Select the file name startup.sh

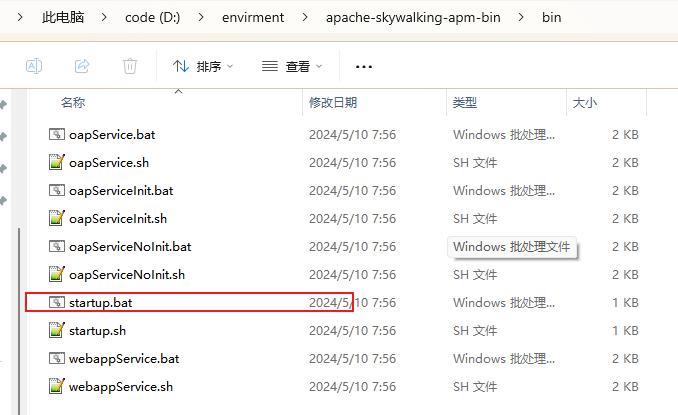tap(98, 331)
